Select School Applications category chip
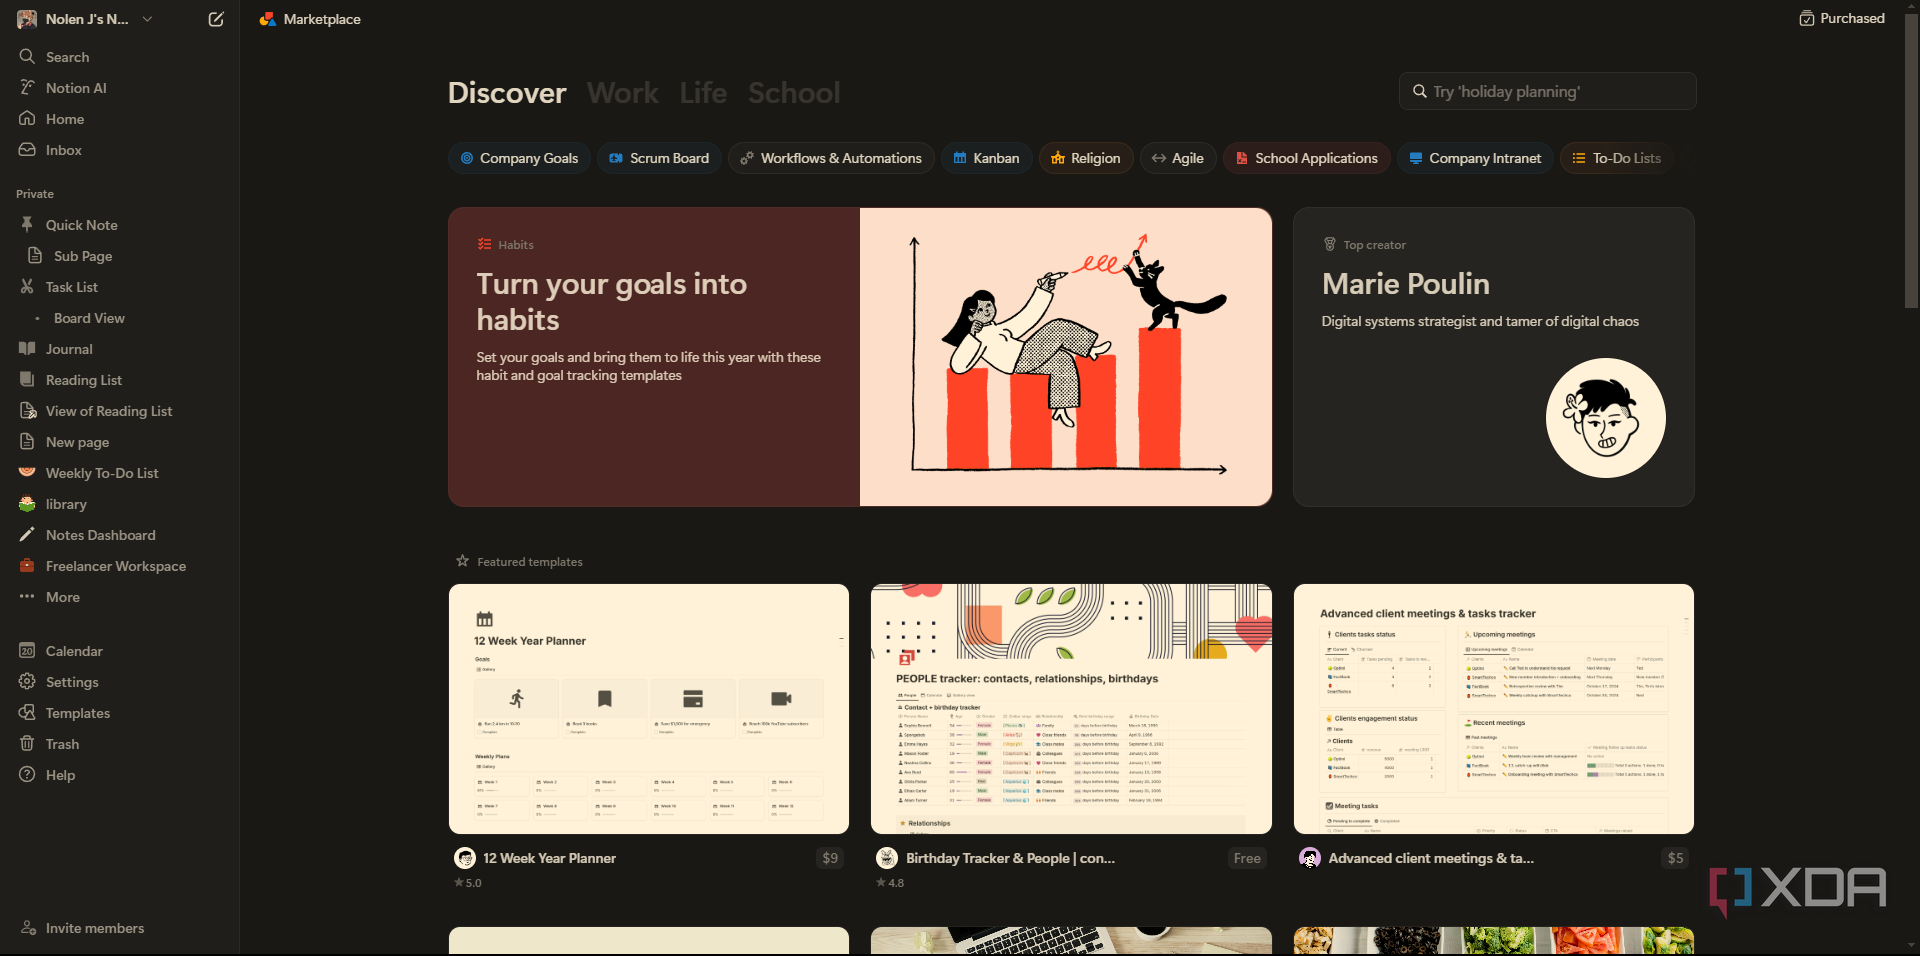The width and height of the screenshot is (1920, 956). (1306, 158)
